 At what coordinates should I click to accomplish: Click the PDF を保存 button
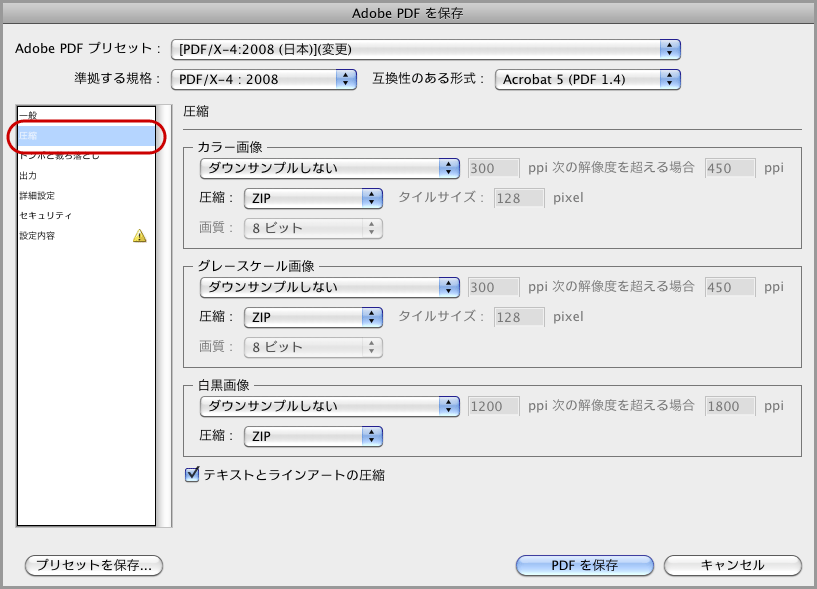click(x=585, y=565)
